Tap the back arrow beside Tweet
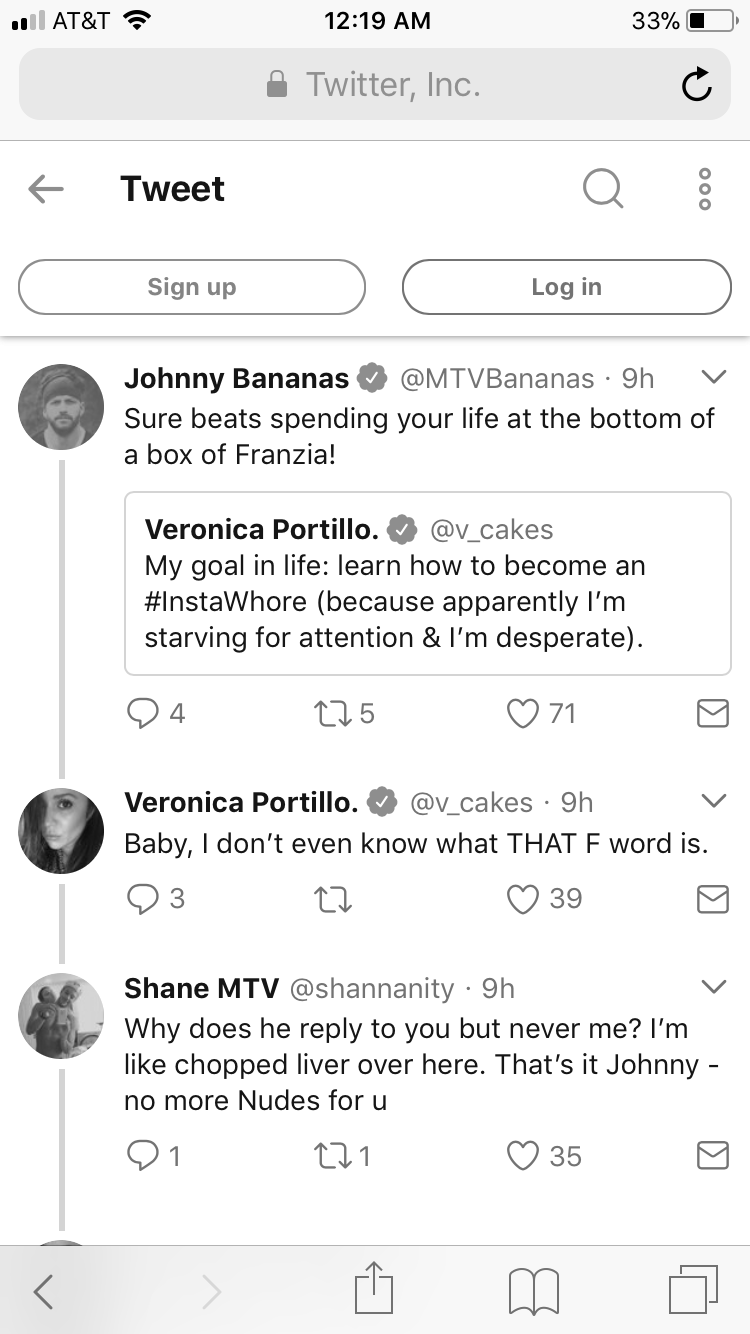Image resolution: width=750 pixels, height=1334 pixels. coord(46,189)
